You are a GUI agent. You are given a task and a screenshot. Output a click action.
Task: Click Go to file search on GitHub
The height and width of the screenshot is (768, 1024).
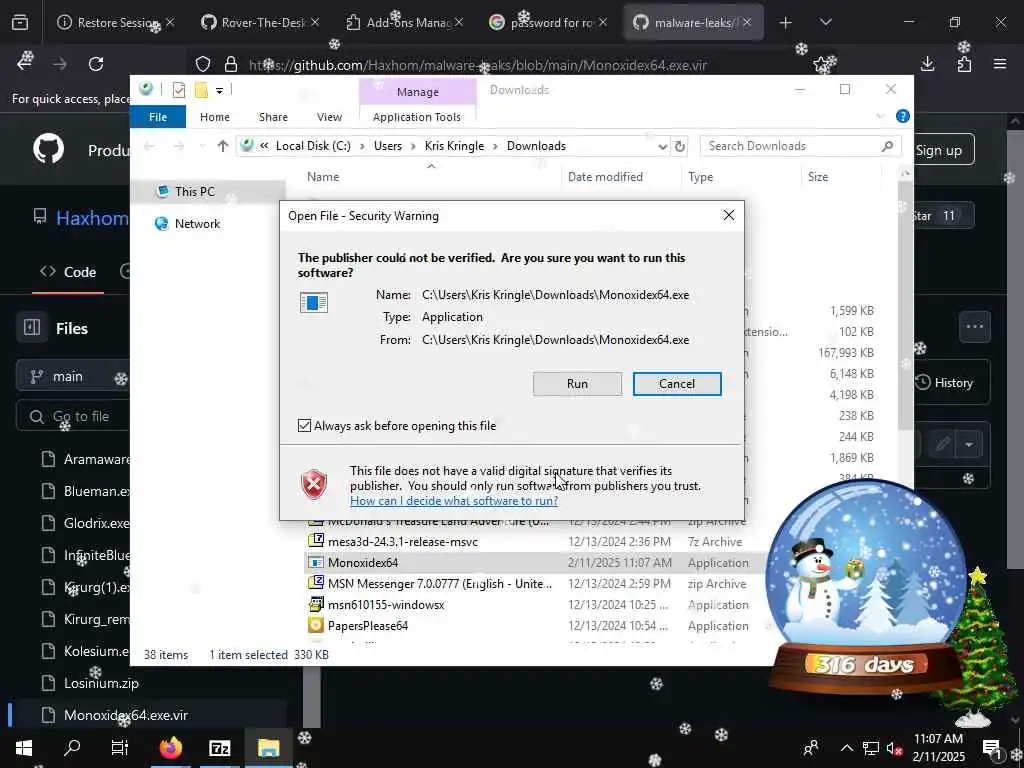pyautogui.click(x=73, y=417)
